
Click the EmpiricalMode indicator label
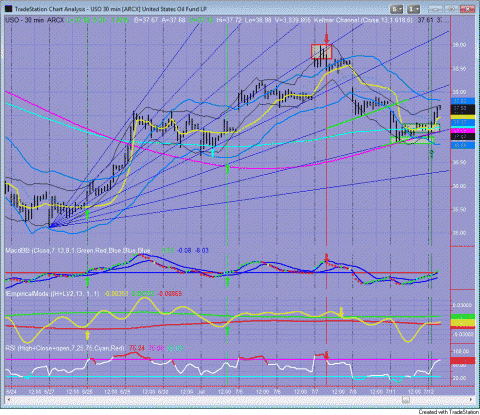[52, 294]
